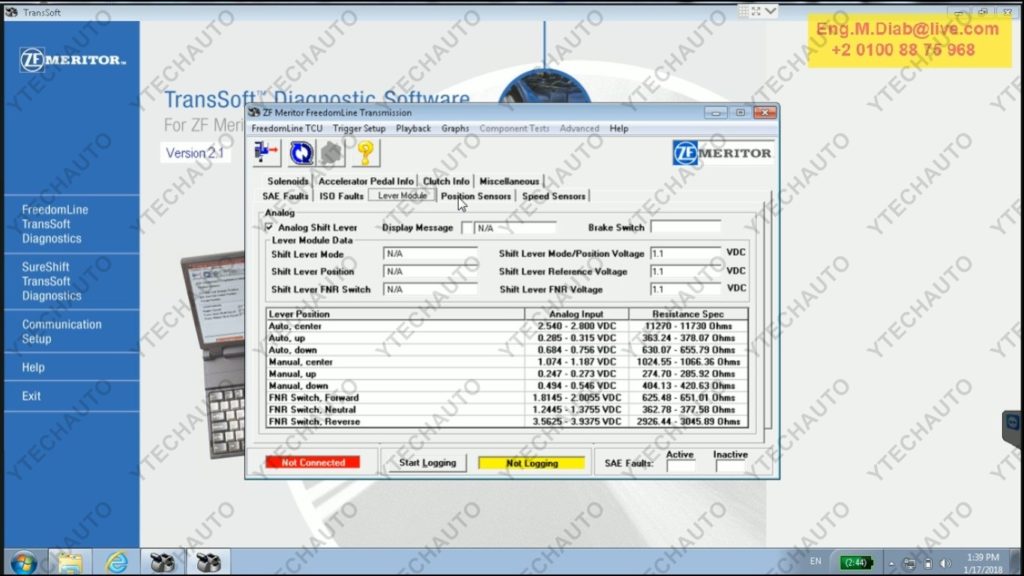Open the Graphs menu
This screenshot has height=576, width=1024.
point(454,128)
